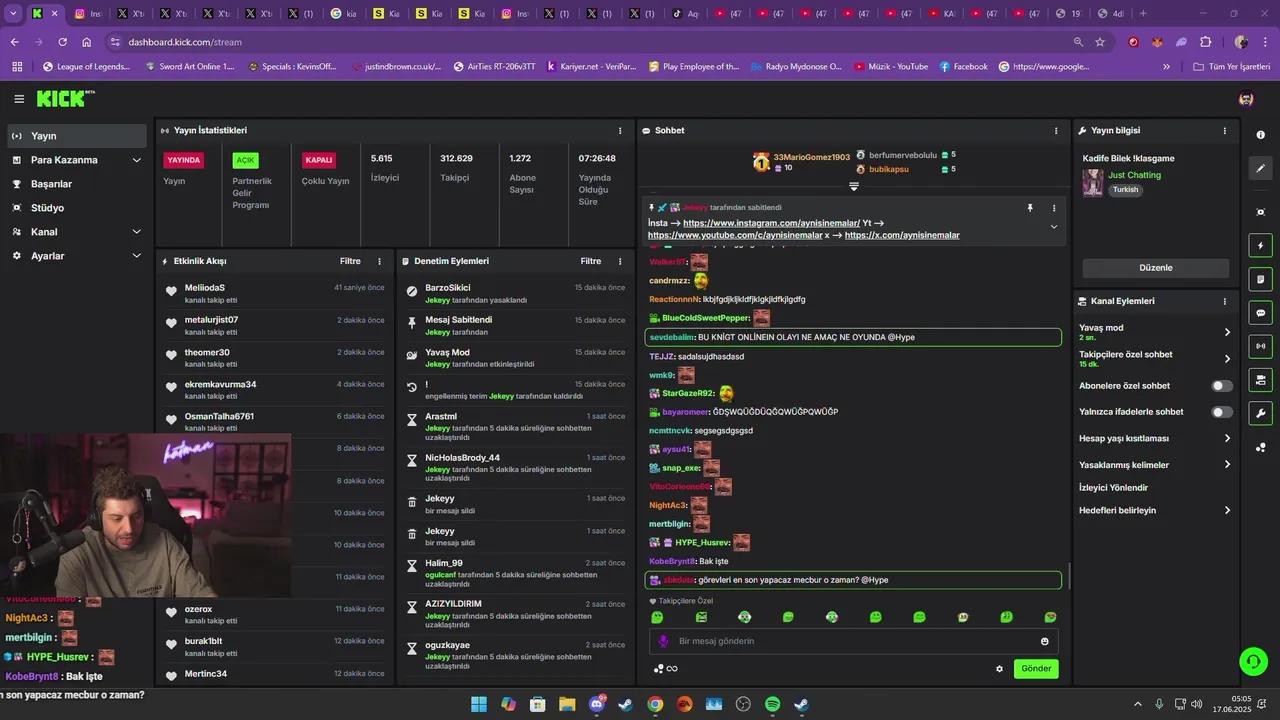Open the x.com/aynisinemalar link

[902, 235]
